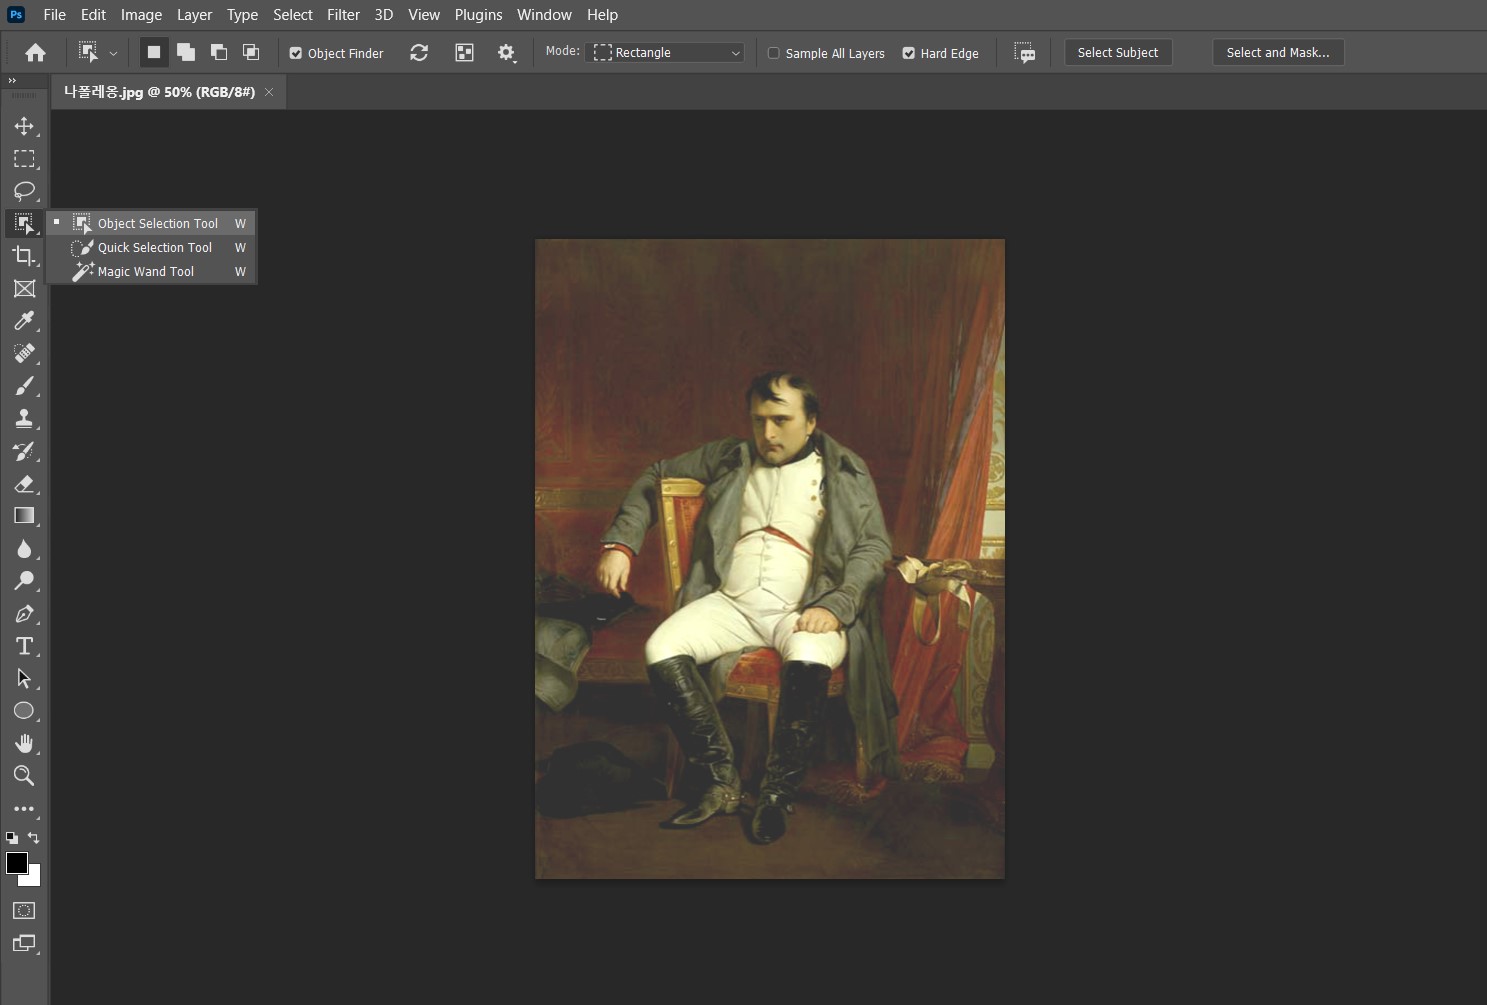This screenshot has height=1005, width=1487.
Task: Toggle the Object Finder checkbox
Action: tap(296, 54)
